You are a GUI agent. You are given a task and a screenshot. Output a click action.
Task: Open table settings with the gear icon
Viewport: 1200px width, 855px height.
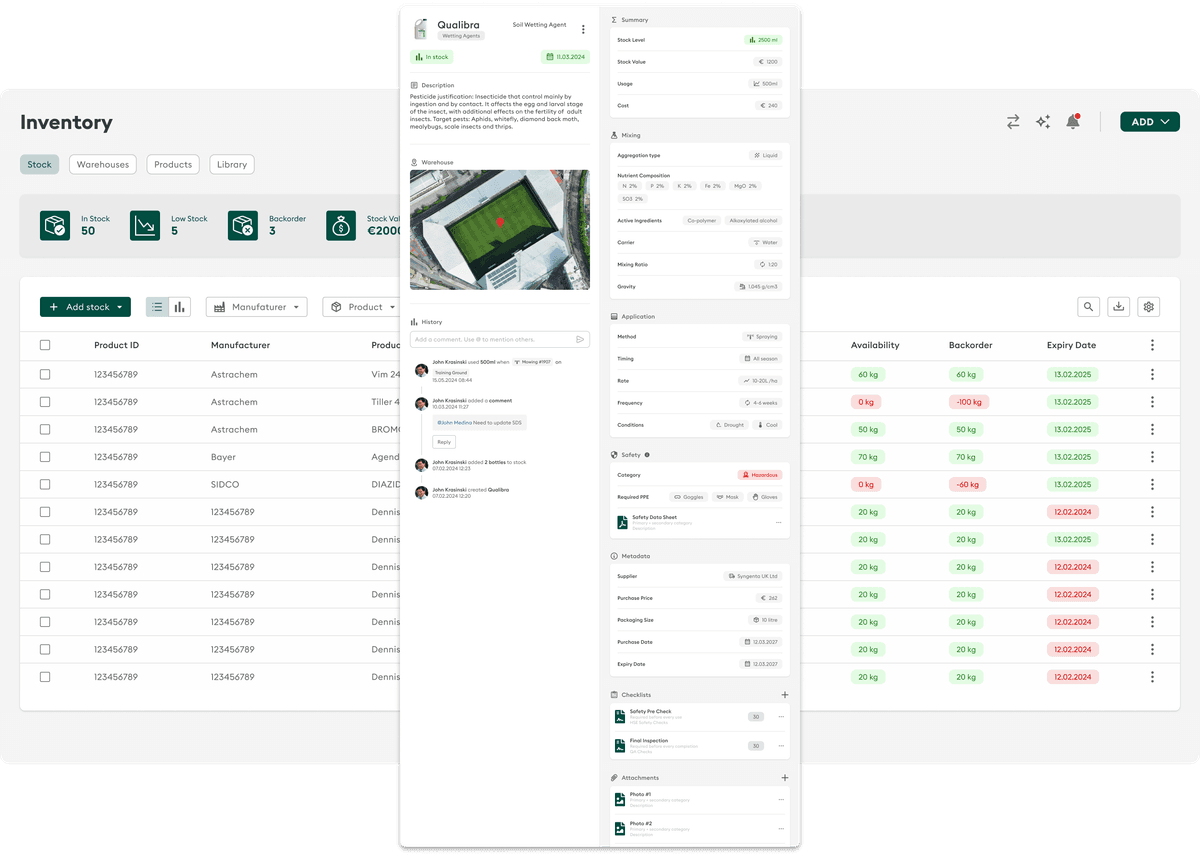[1148, 307]
